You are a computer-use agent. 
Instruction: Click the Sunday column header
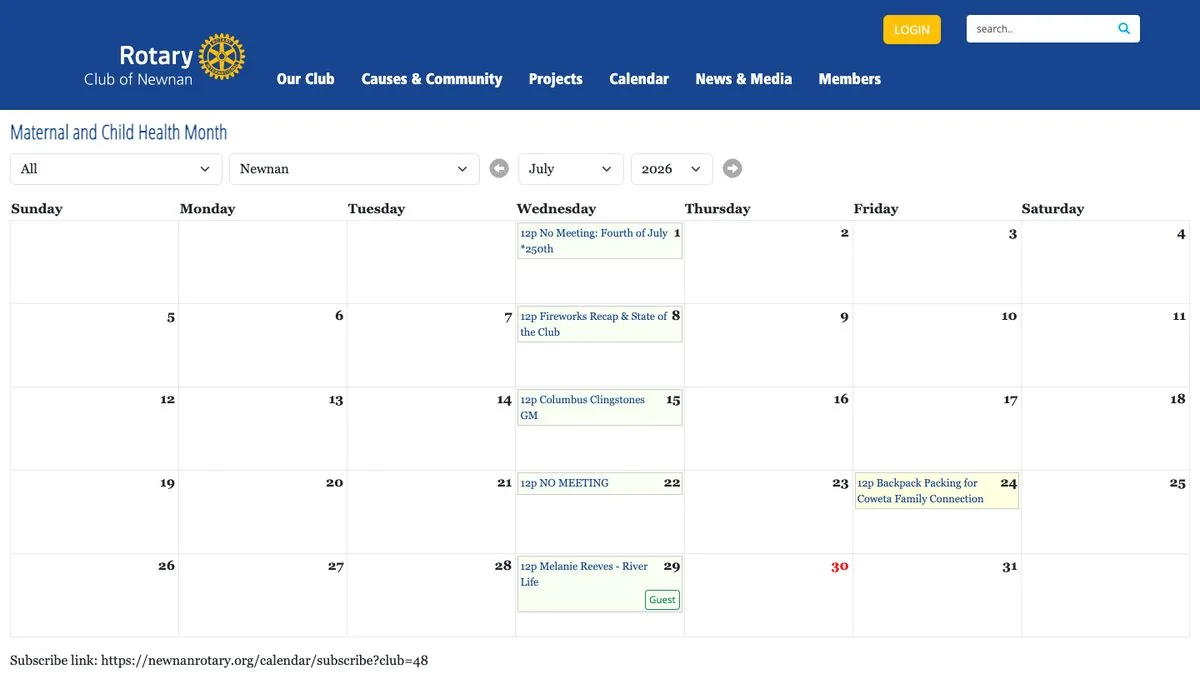pos(36,209)
